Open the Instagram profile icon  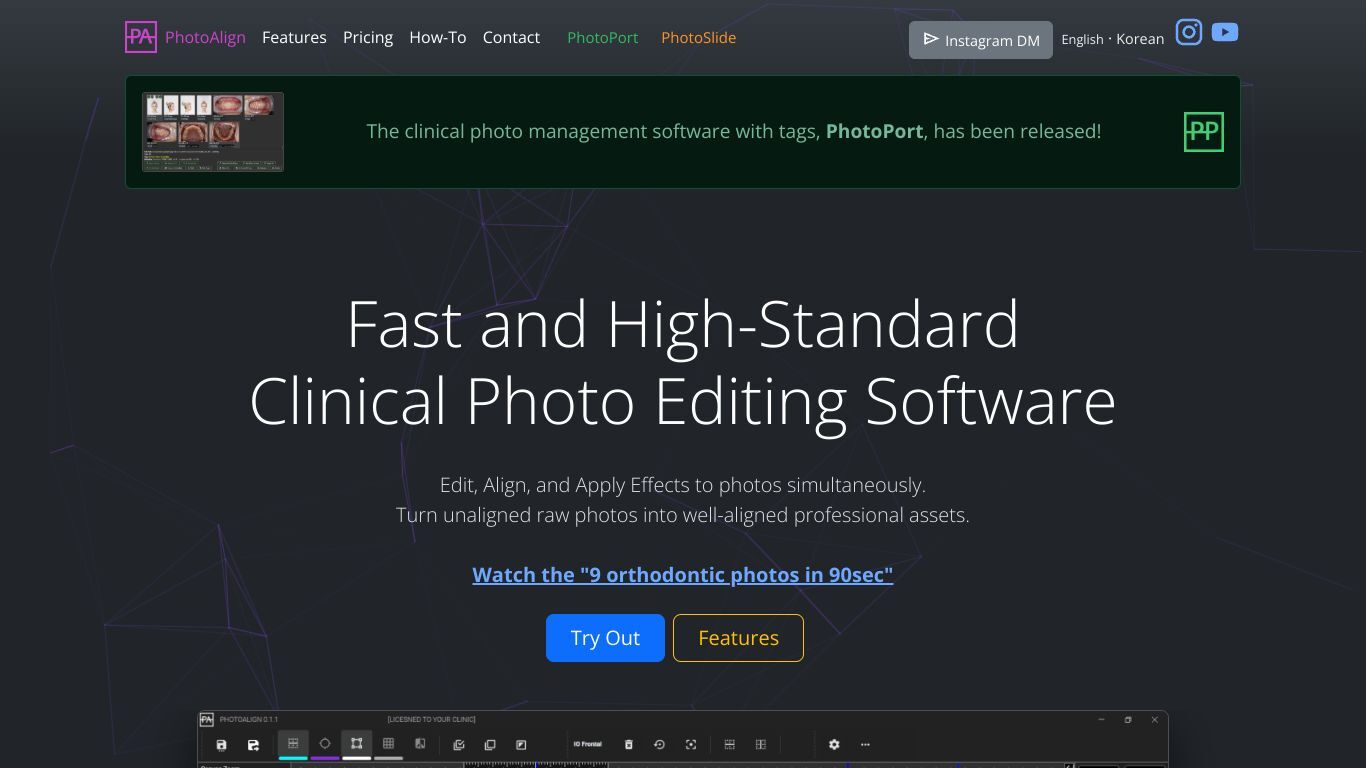1189,32
